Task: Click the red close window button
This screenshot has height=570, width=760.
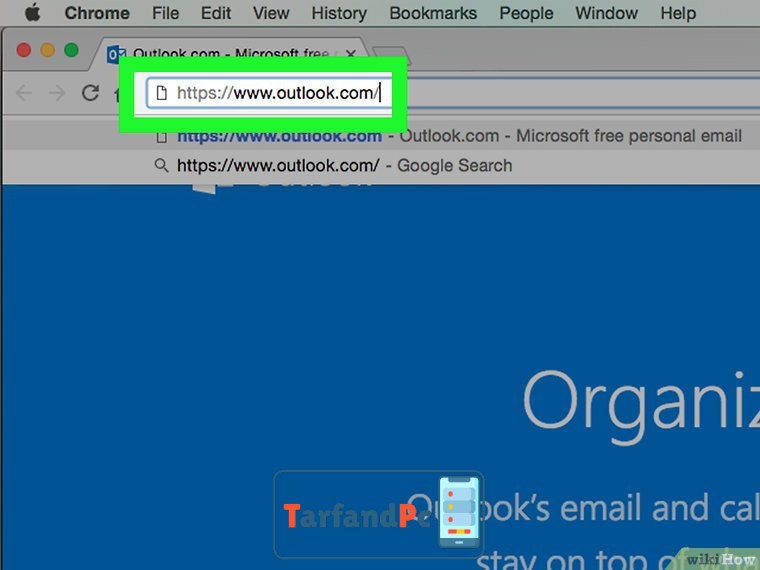Action: (24, 50)
